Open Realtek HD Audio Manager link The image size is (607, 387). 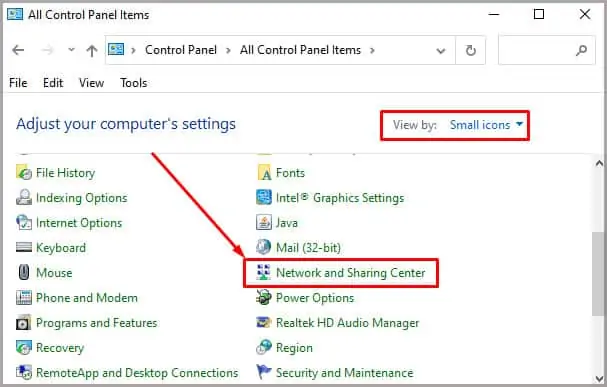click(348, 323)
